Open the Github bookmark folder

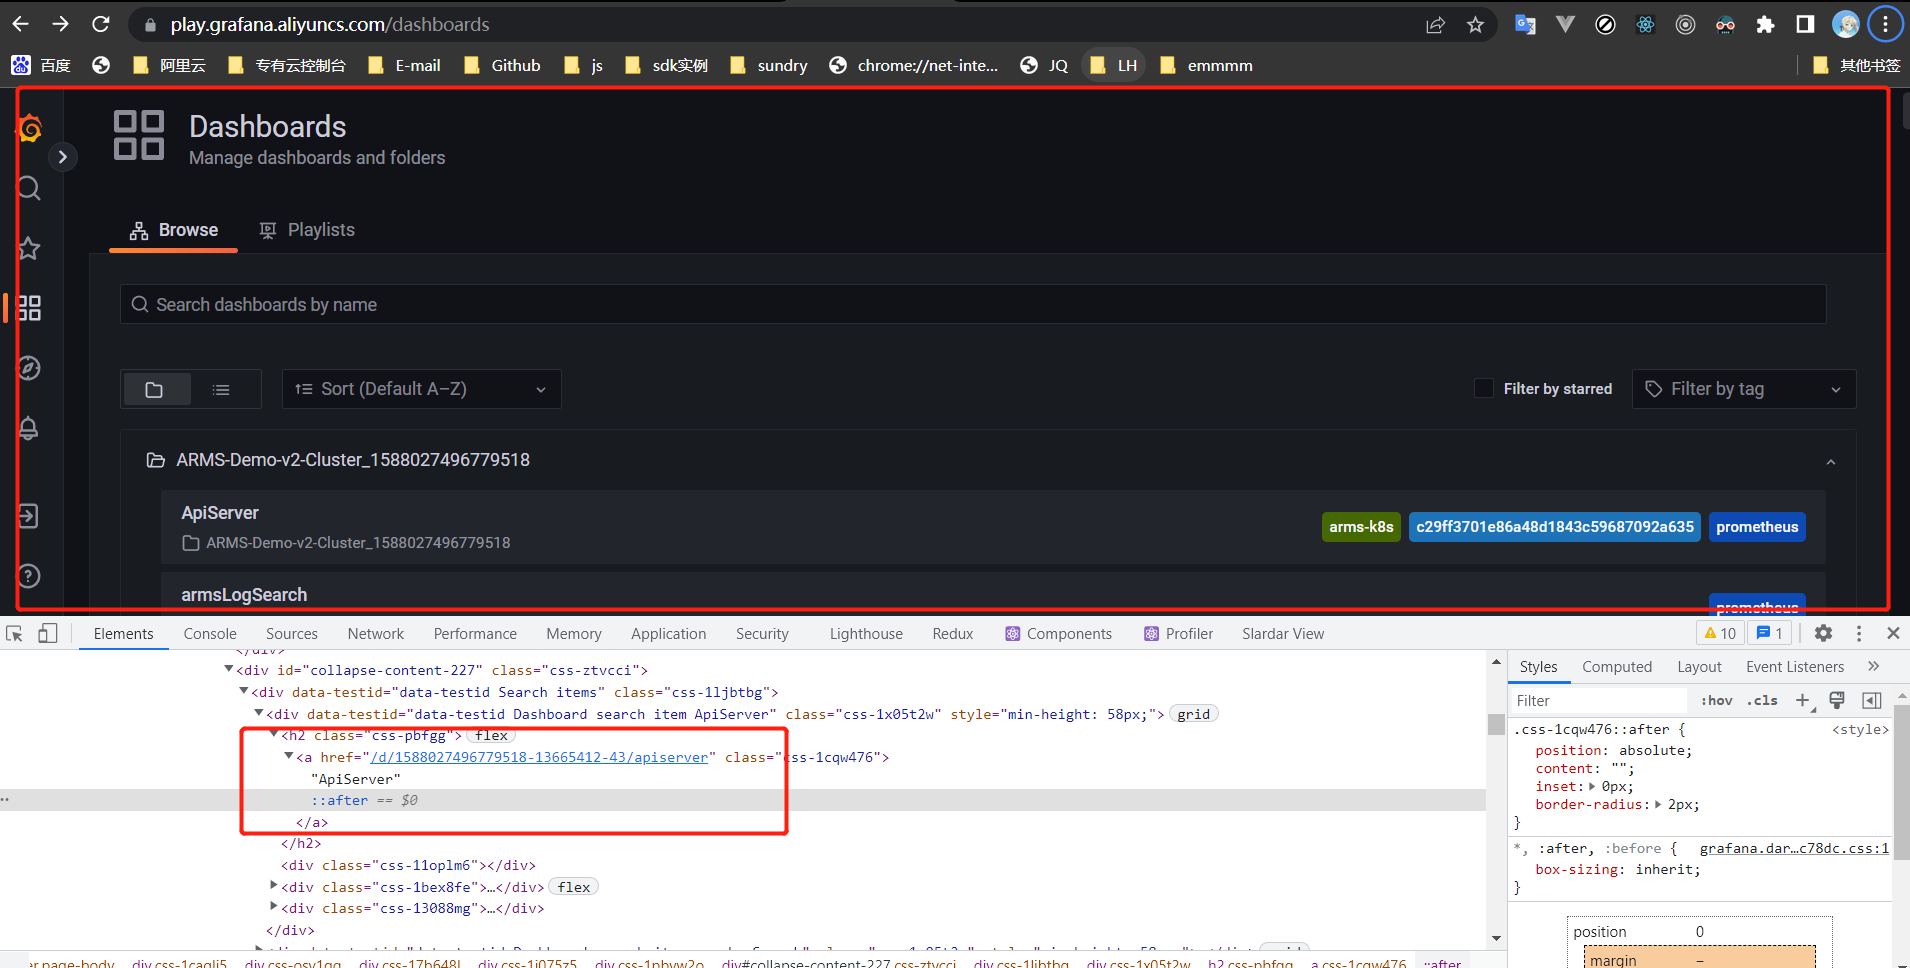click(503, 65)
